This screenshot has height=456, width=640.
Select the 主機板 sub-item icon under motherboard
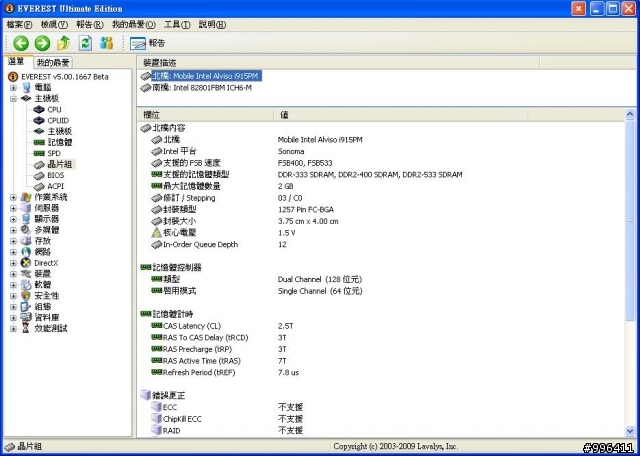tap(39, 131)
